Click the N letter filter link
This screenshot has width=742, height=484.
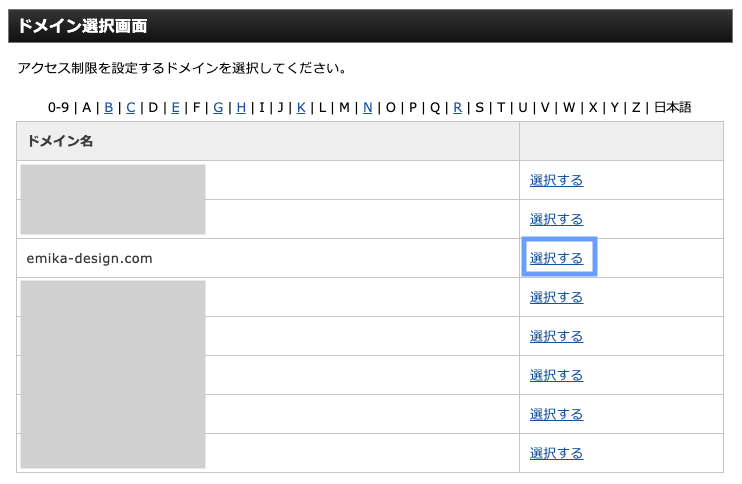coord(368,107)
